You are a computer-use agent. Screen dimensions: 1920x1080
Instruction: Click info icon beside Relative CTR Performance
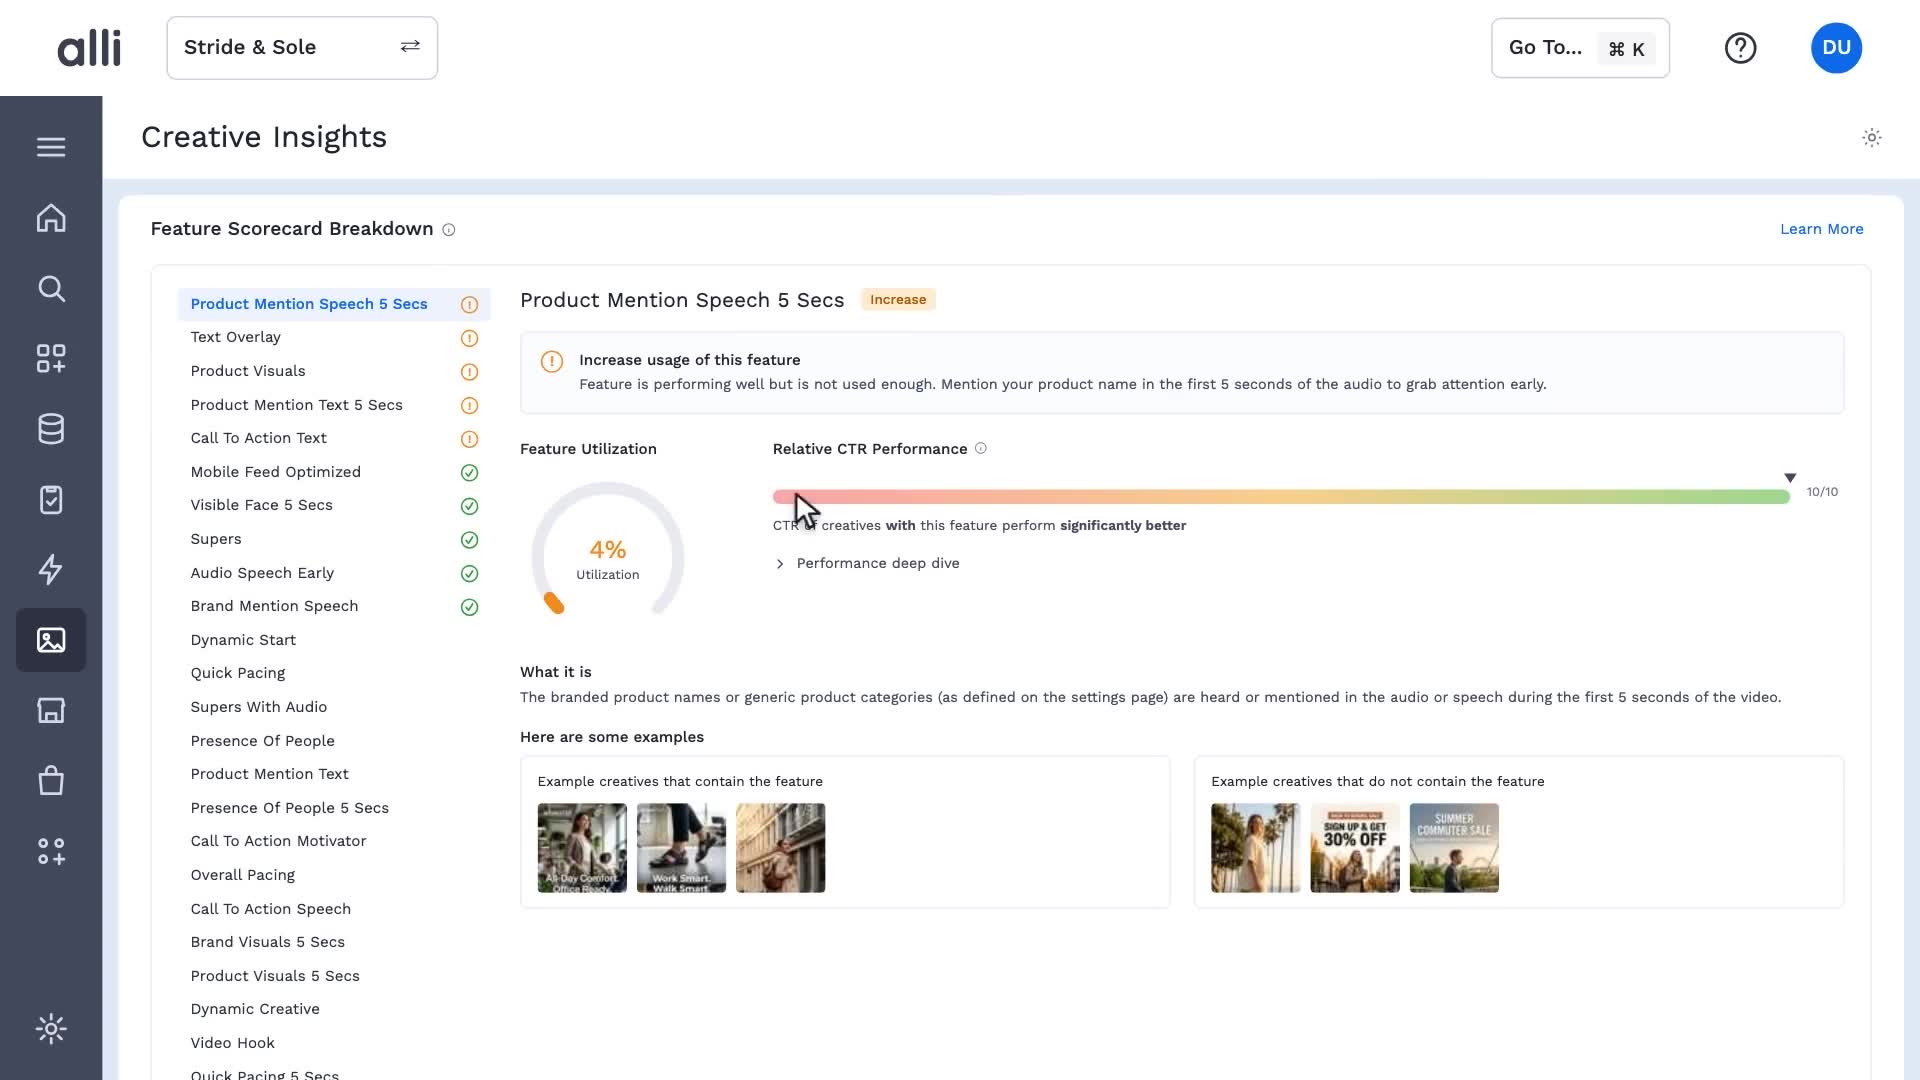click(981, 448)
